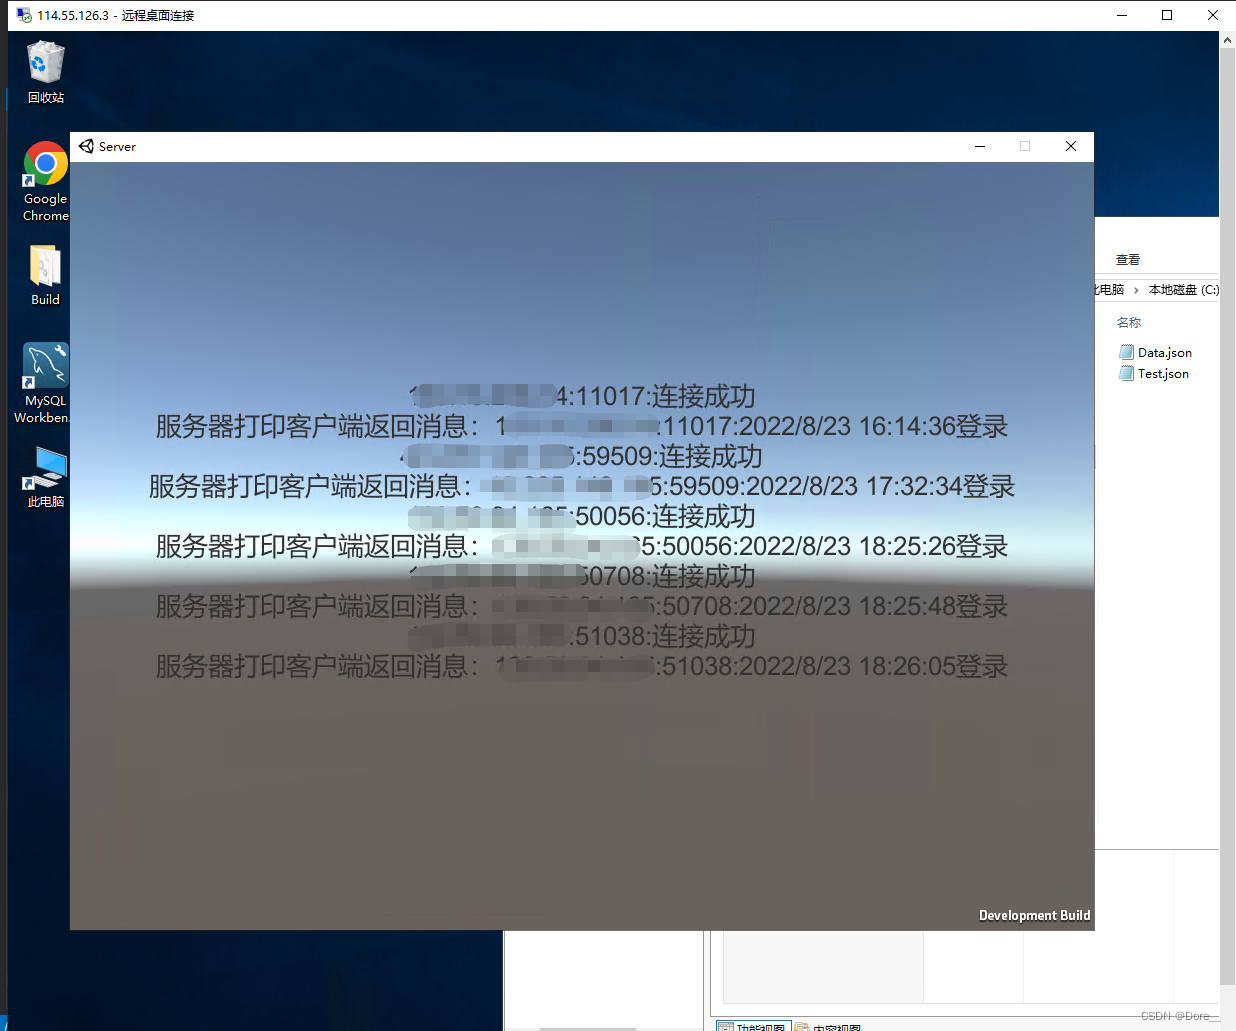Click the remote desktop icon in the title bar
1236x1031 pixels.
click(x=21, y=14)
